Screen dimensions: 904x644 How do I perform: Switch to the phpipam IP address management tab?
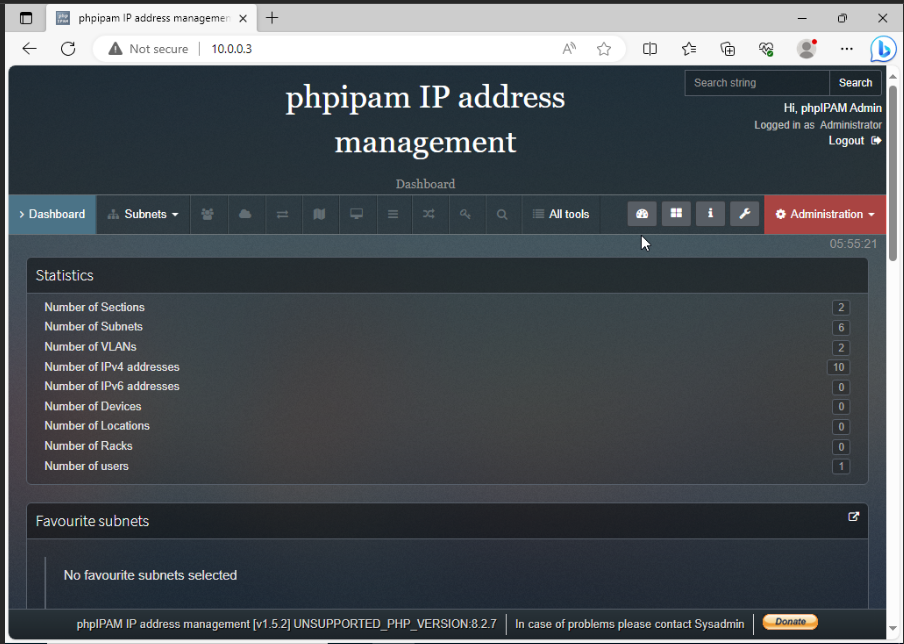coord(150,18)
